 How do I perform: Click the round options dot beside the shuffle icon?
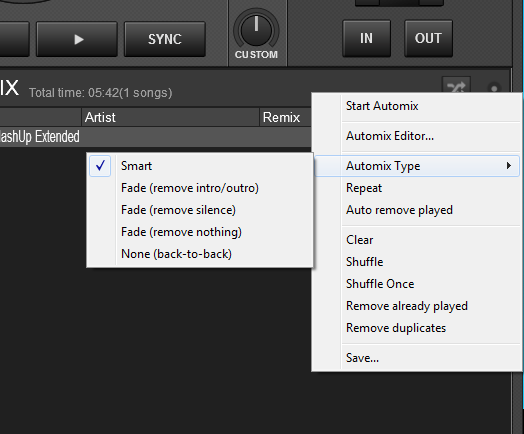pos(494,88)
